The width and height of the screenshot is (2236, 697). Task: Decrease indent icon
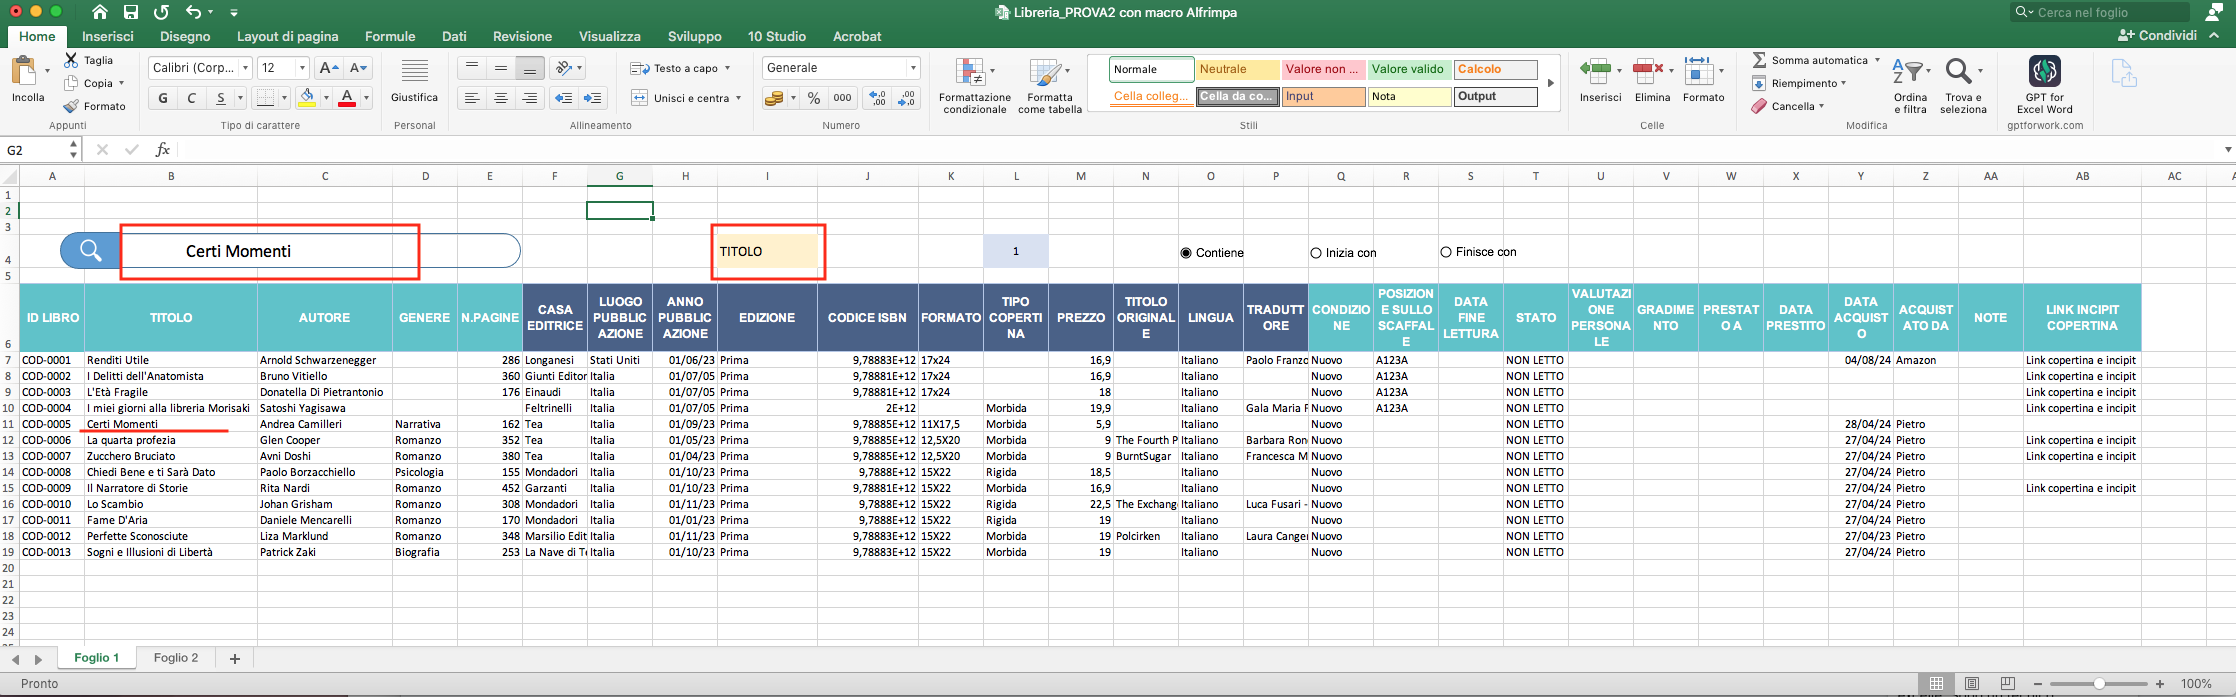[x=564, y=98]
